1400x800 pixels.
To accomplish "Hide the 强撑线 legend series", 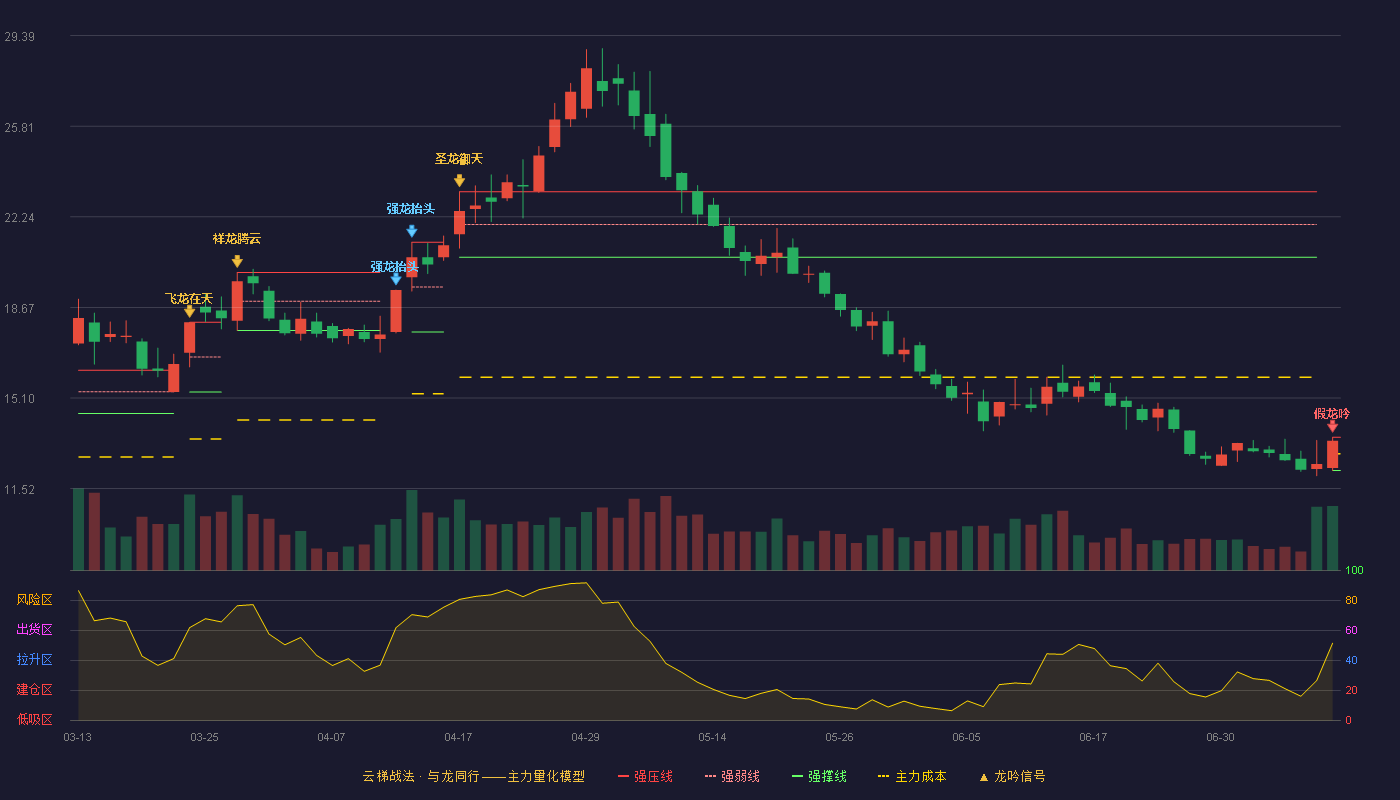I will tap(819, 776).
